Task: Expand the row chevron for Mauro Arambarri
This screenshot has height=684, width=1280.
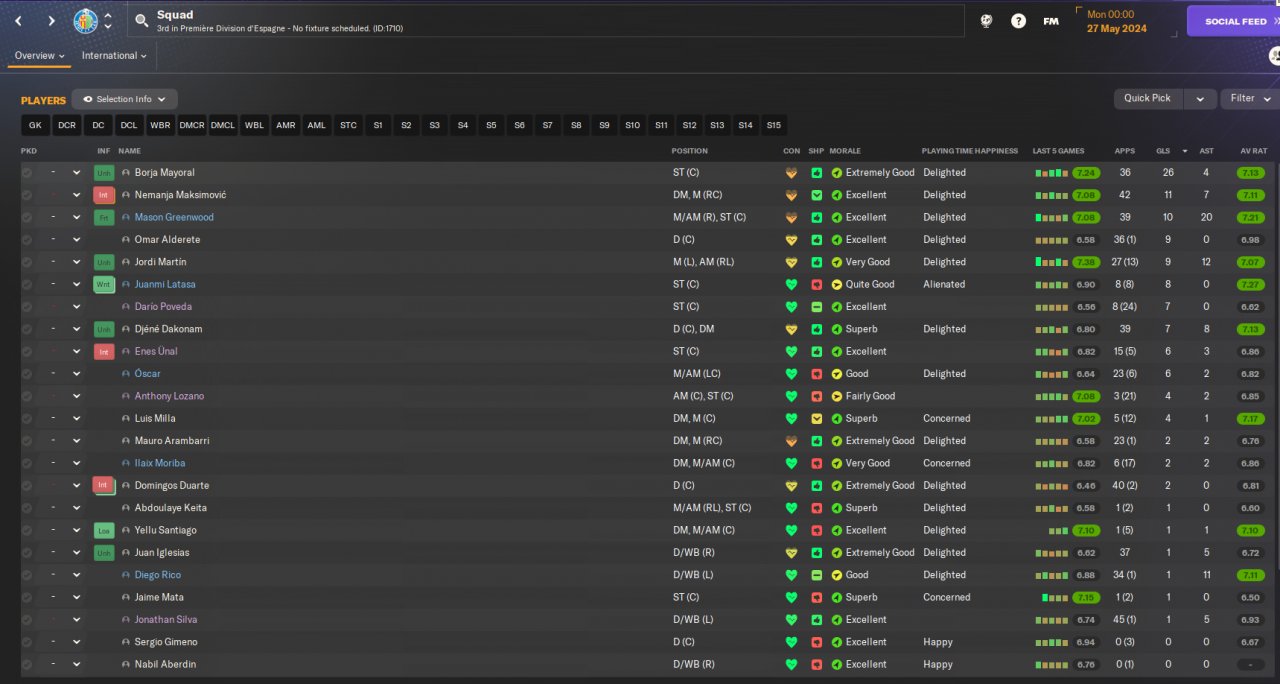Action: point(76,441)
